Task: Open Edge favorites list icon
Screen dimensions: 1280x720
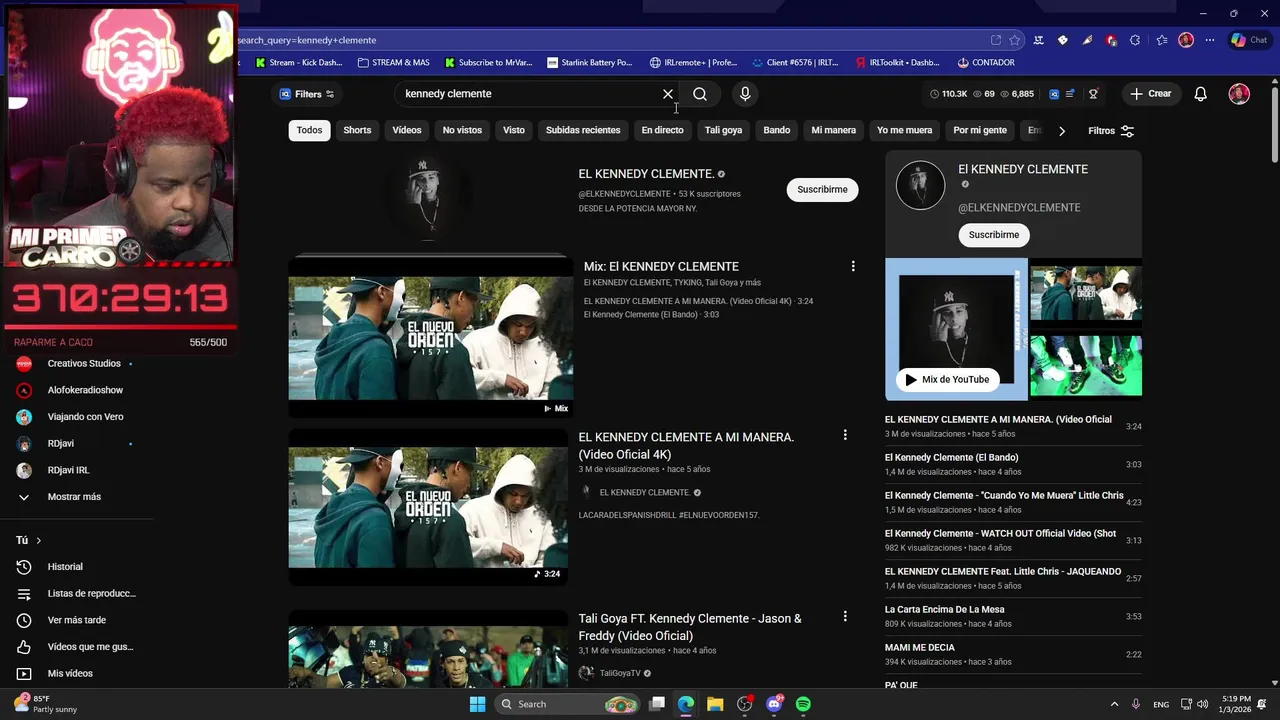Action: click(x=1161, y=40)
